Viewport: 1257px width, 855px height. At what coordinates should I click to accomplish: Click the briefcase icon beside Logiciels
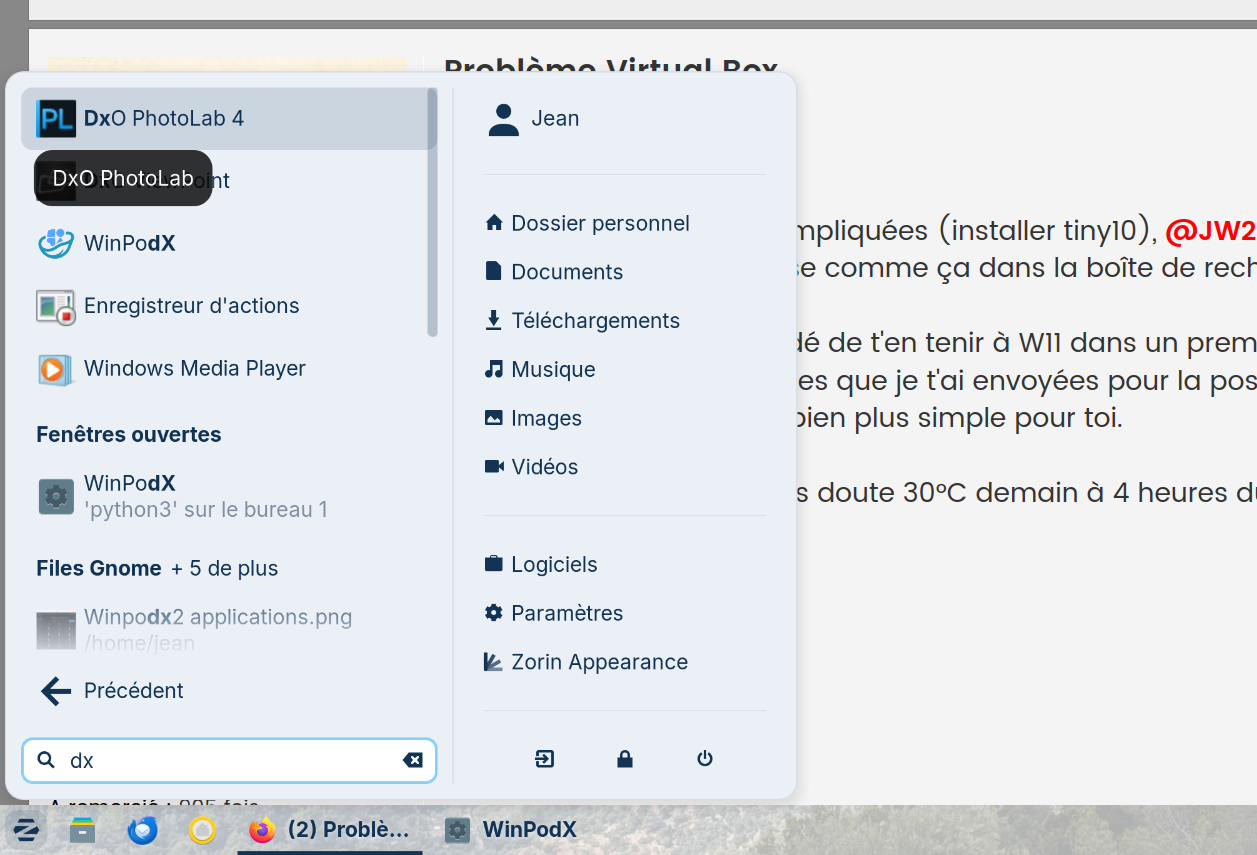coord(493,564)
